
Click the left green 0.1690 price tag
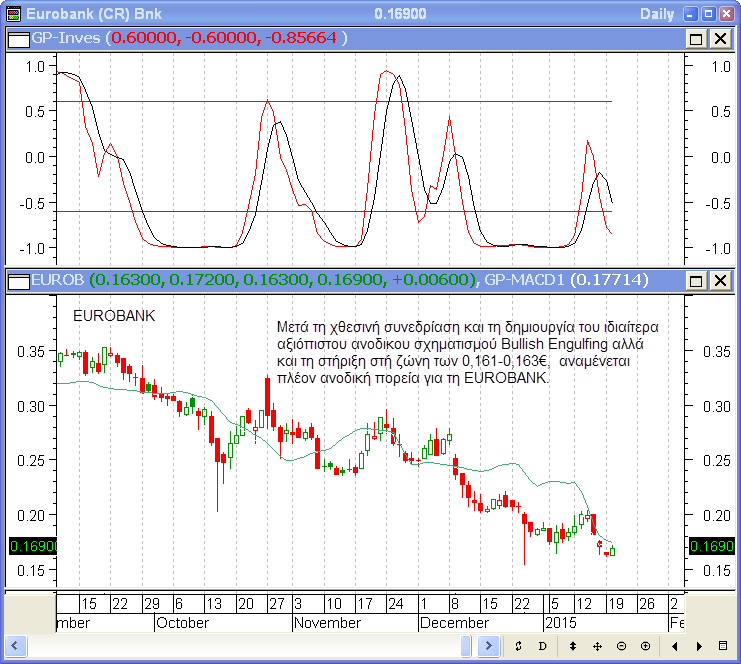(x=33, y=546)
